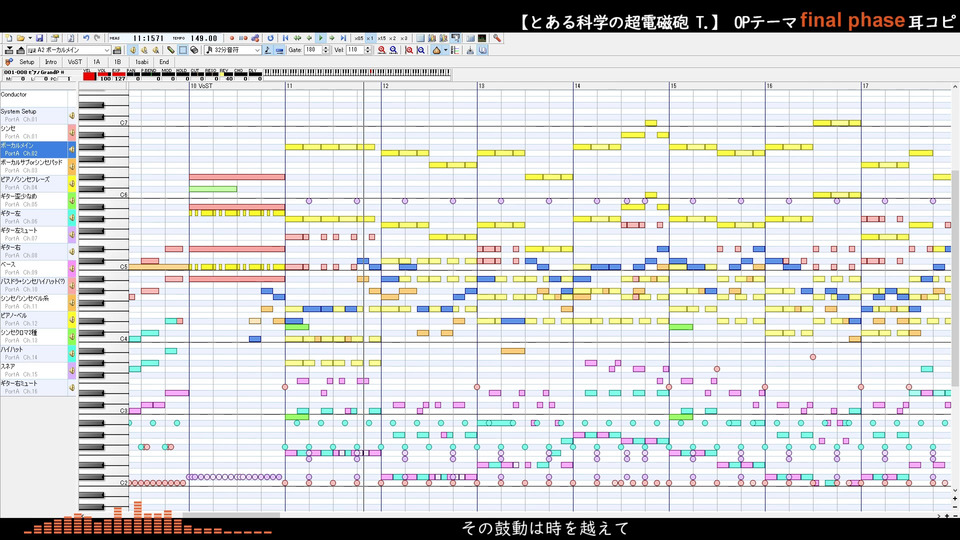
Task: Toggle the metronome icon
Action: coord(470,50)
